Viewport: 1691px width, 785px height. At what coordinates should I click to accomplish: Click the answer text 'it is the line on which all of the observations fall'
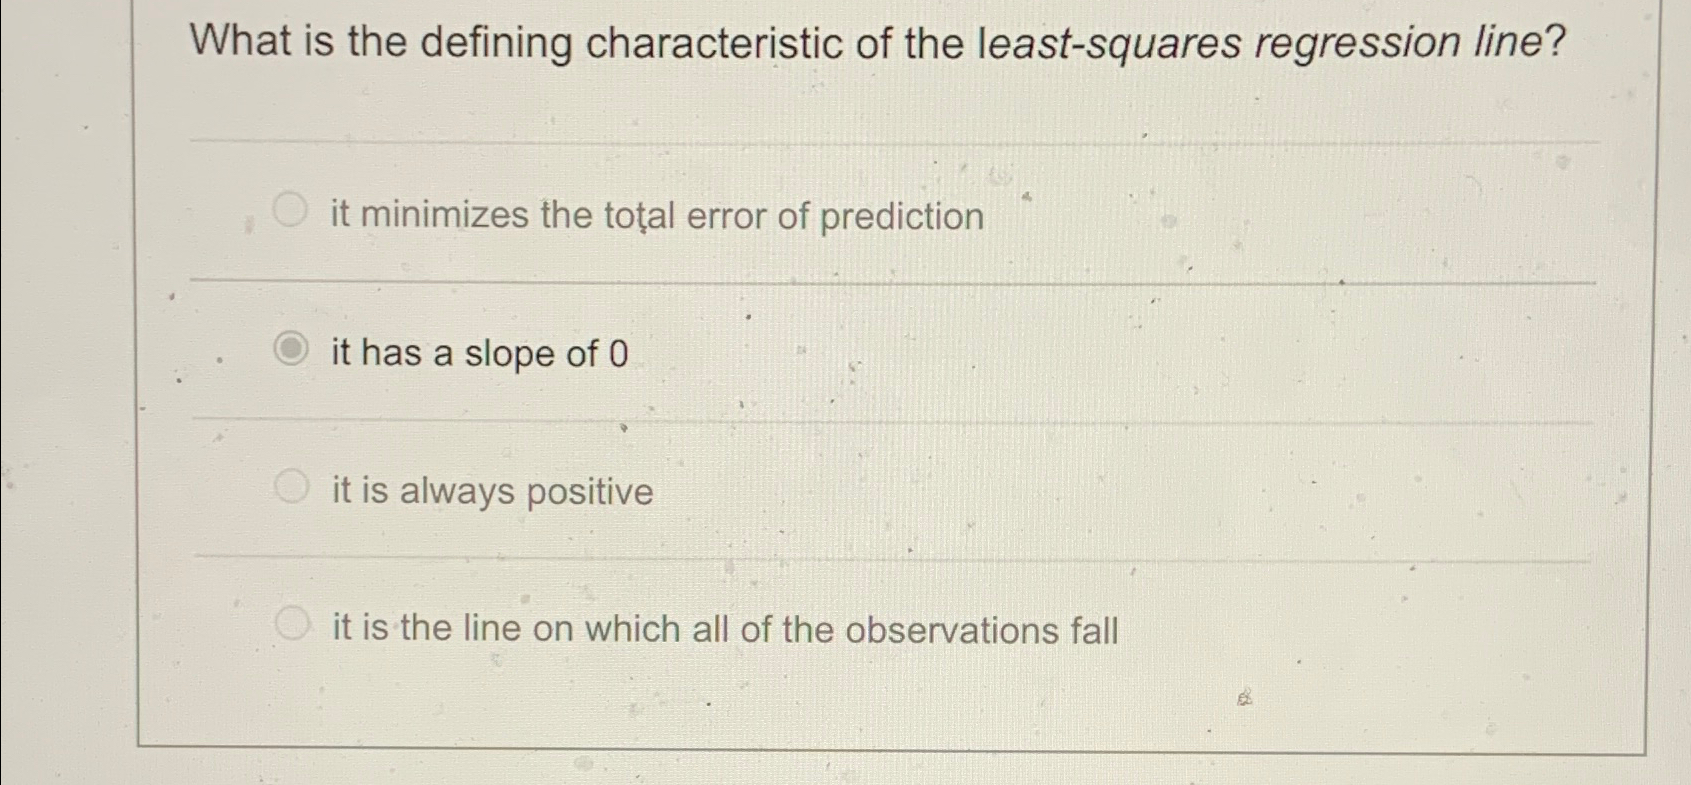point(723,628)
